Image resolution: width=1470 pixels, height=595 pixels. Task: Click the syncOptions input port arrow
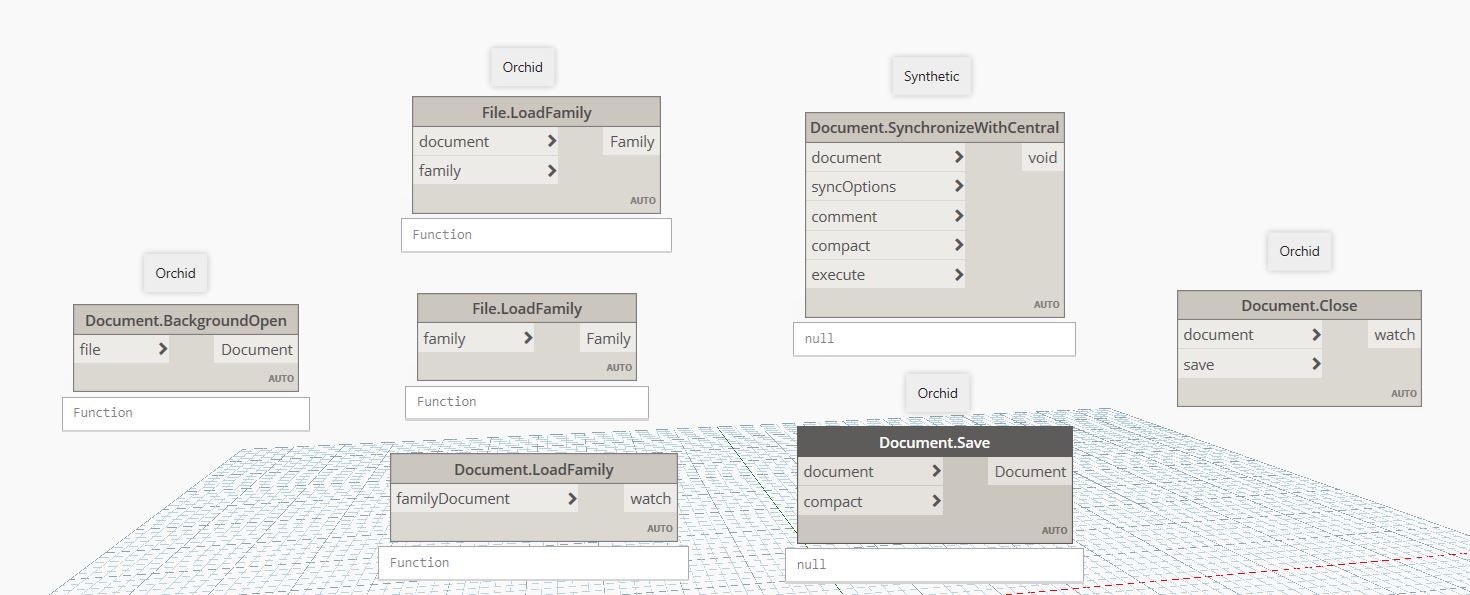click(957, 186)
